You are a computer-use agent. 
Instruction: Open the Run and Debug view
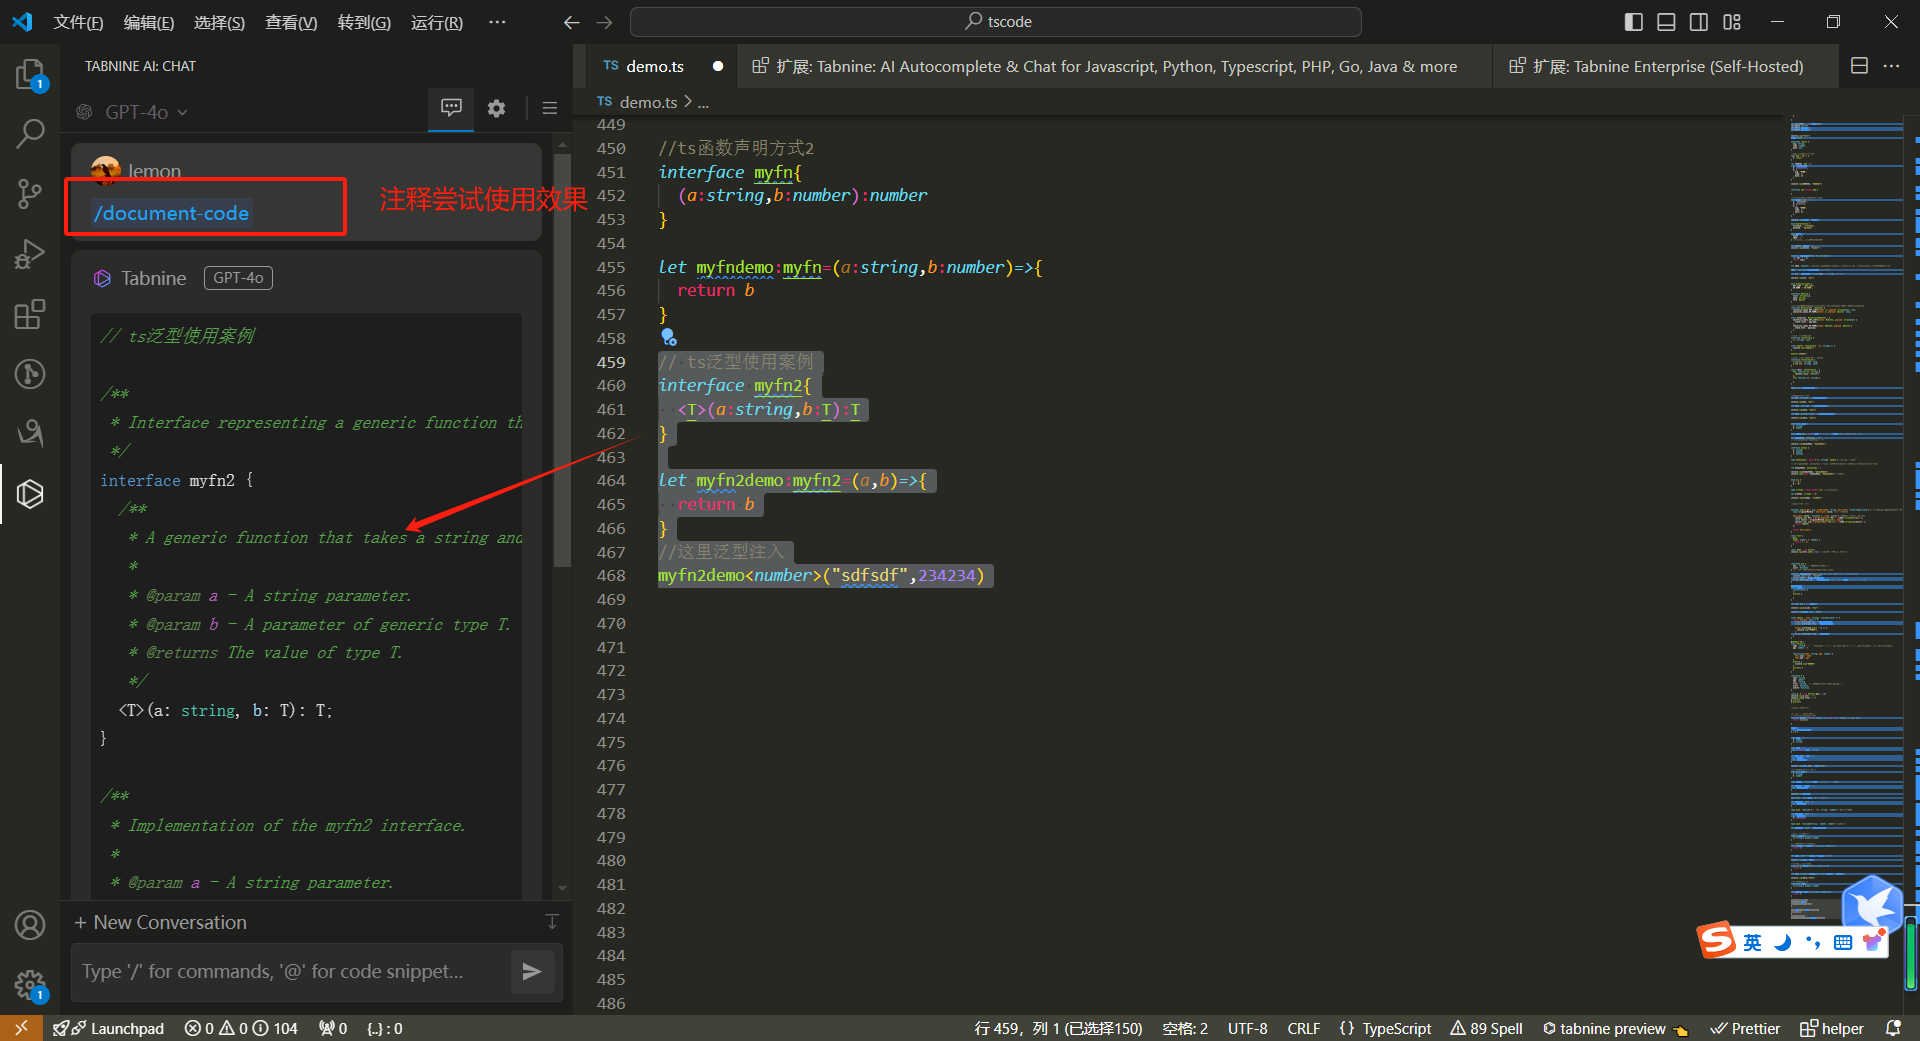[30, 254]
